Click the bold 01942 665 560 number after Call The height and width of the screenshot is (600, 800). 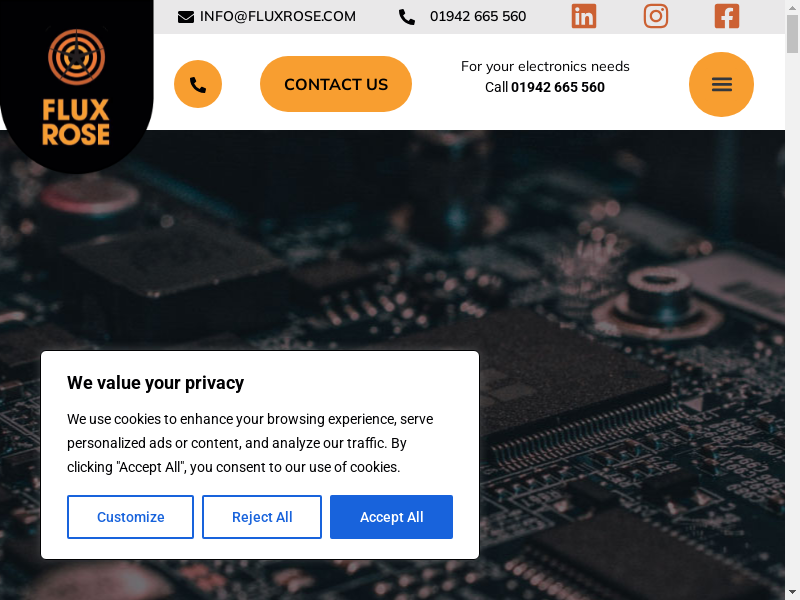coord(558,87)
